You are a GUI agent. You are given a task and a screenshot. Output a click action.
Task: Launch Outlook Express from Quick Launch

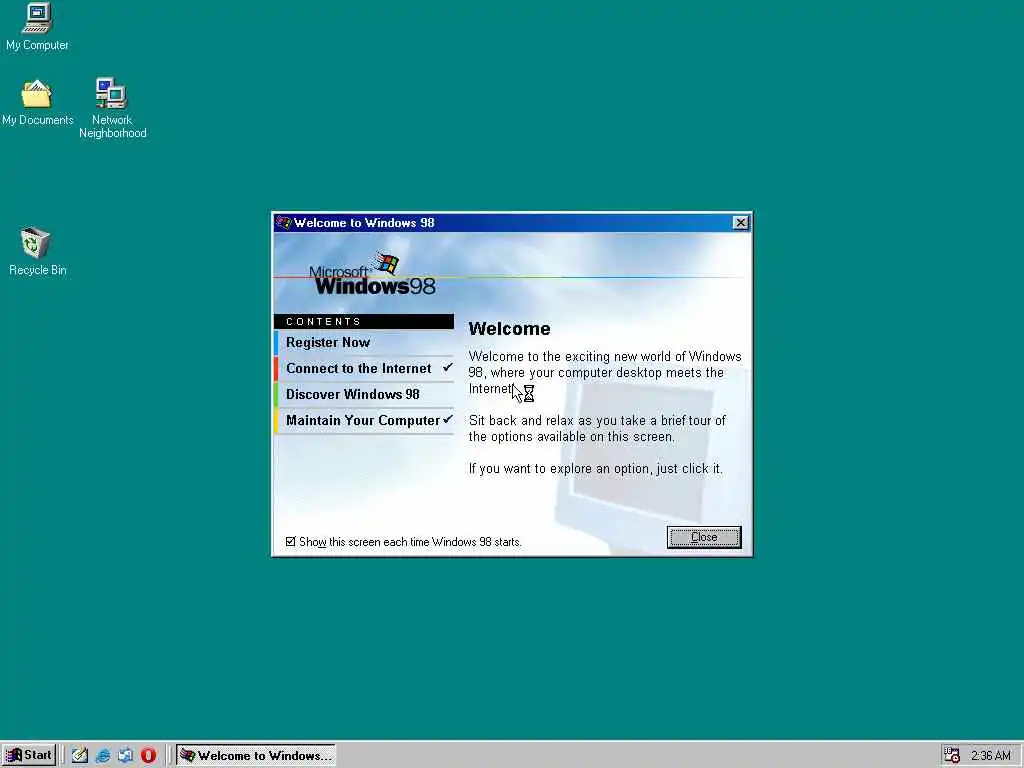coord(125,756)
